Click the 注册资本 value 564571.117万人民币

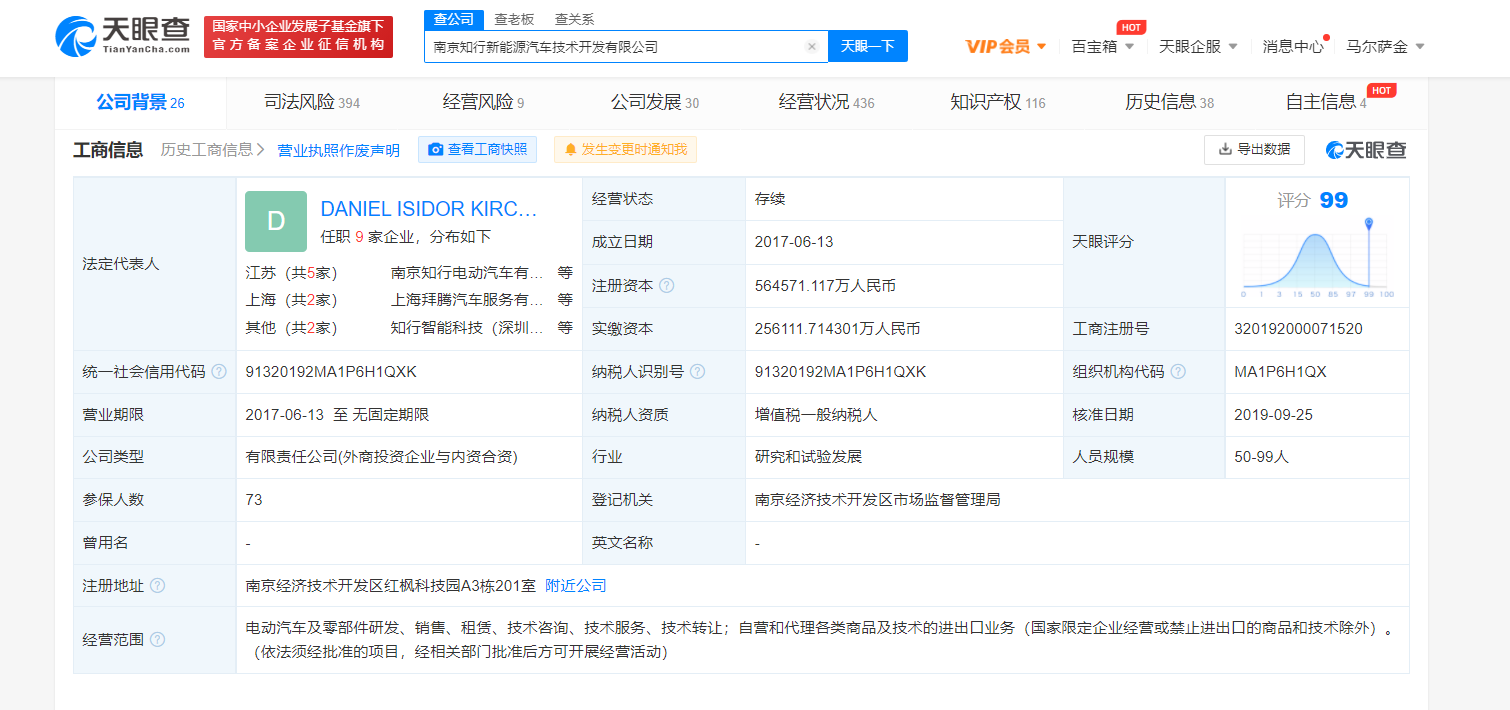[x=825, y=286]
